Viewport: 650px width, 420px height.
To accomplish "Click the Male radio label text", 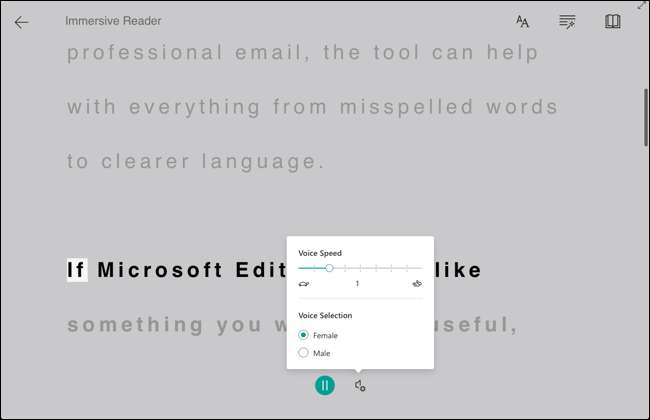I will pos(322,353).
